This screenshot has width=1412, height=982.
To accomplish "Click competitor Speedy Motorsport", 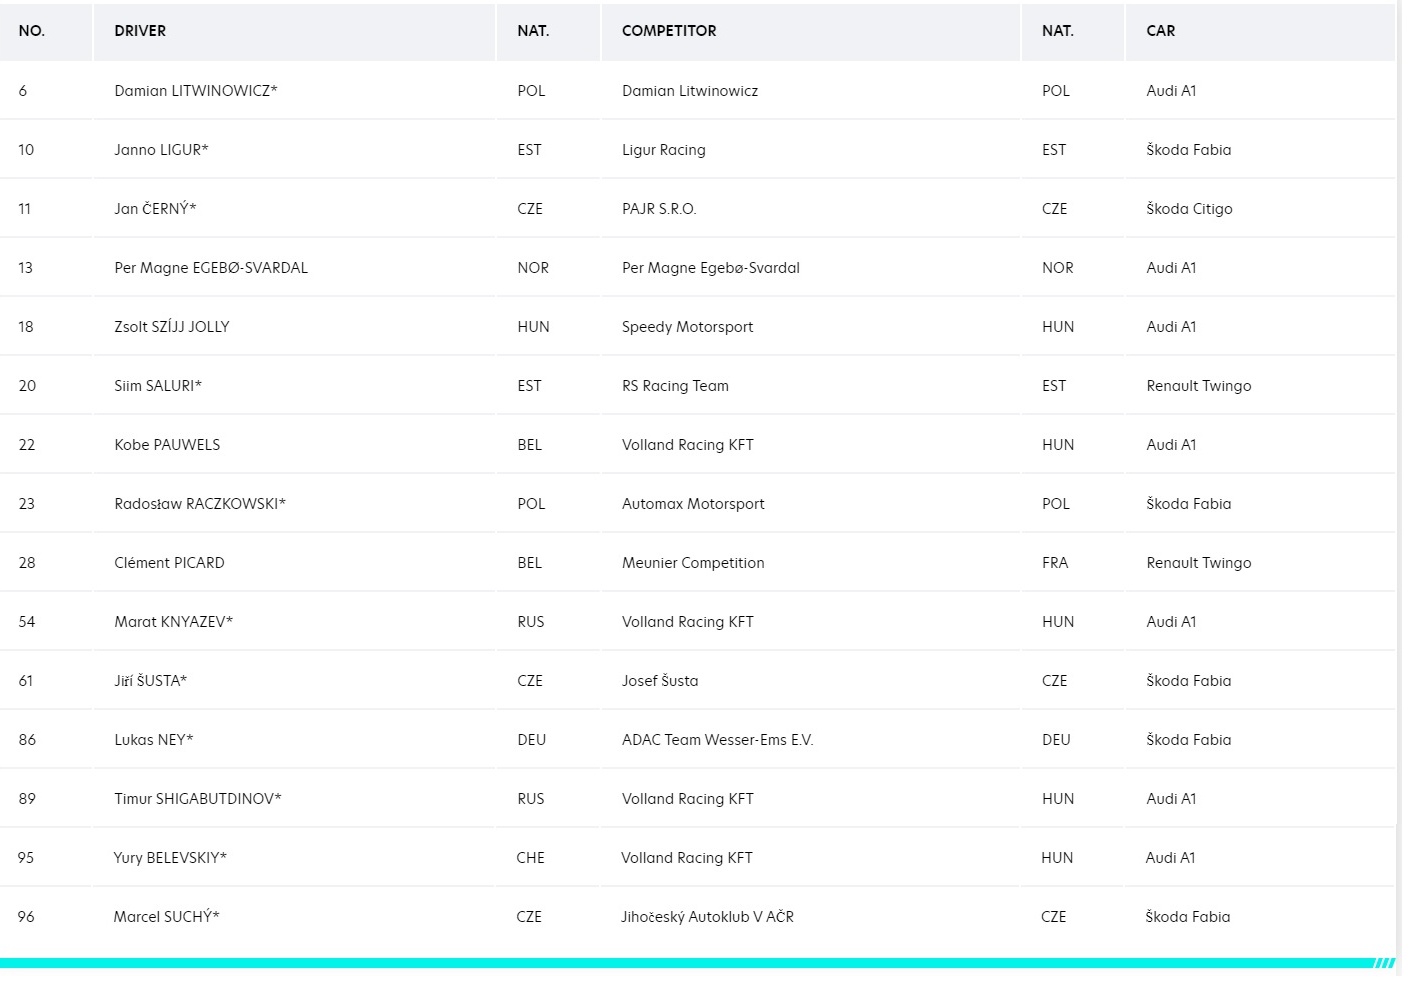I will pos(688,327).
